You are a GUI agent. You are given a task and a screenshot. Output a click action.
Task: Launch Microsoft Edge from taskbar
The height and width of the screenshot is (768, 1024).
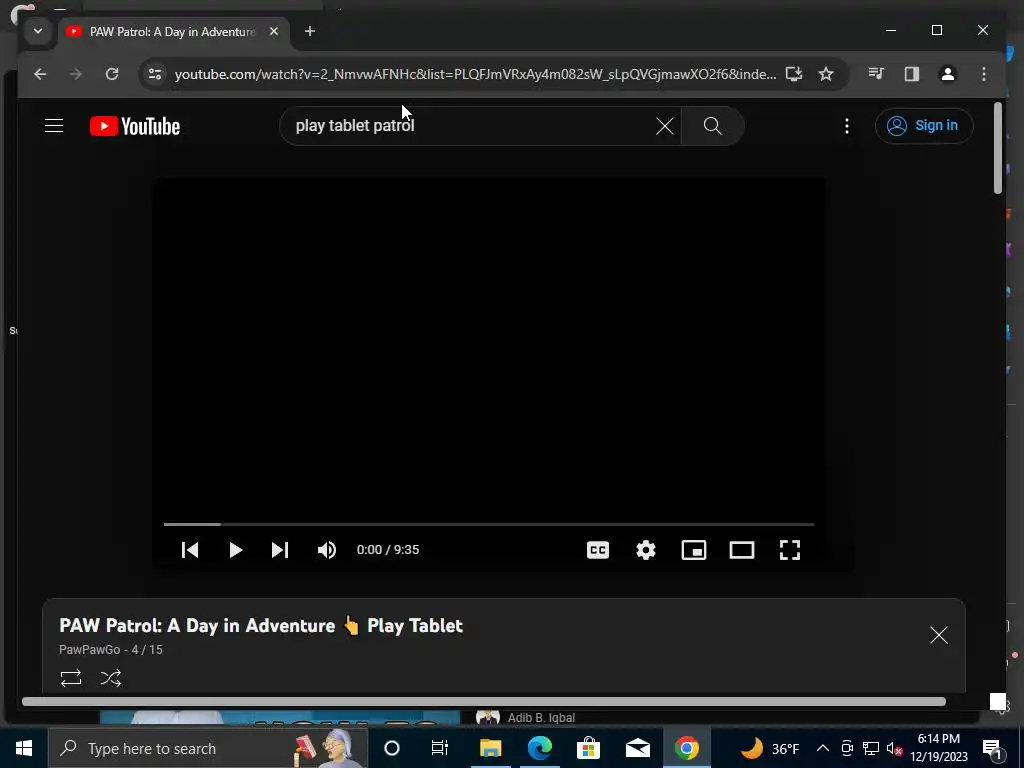coord(539,748)
